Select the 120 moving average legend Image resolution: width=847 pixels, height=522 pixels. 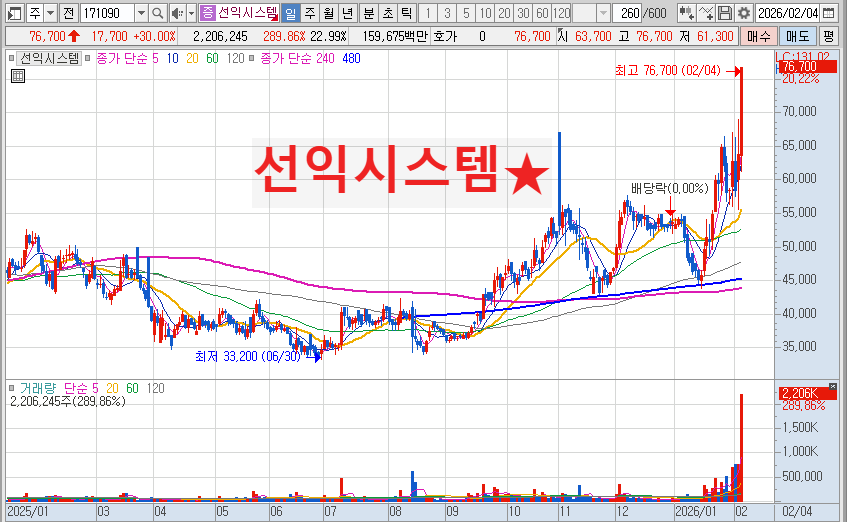236,58
